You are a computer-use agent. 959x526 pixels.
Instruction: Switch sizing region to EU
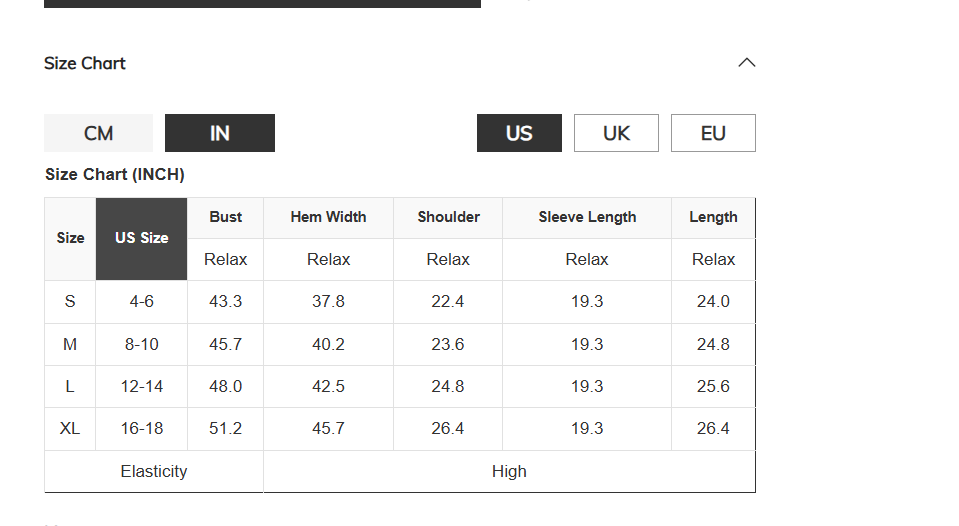click(713, 133)
